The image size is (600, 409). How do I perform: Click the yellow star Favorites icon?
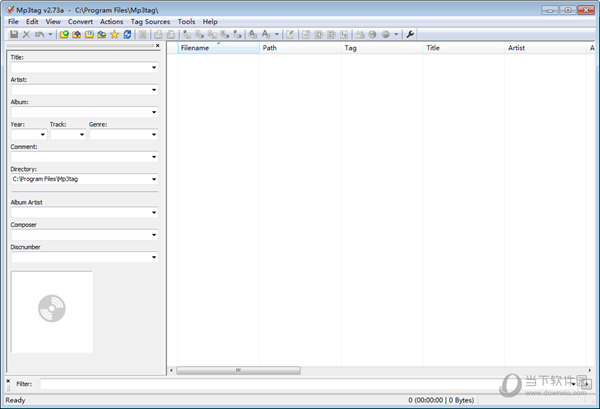[114, 34]
